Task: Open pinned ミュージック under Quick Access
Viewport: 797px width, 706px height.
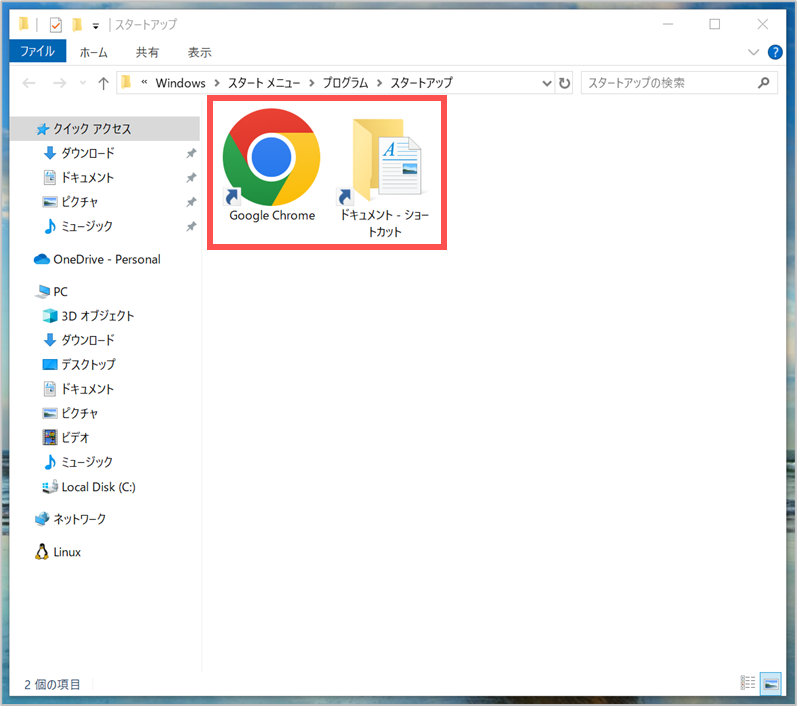Action: click(86, 226)
